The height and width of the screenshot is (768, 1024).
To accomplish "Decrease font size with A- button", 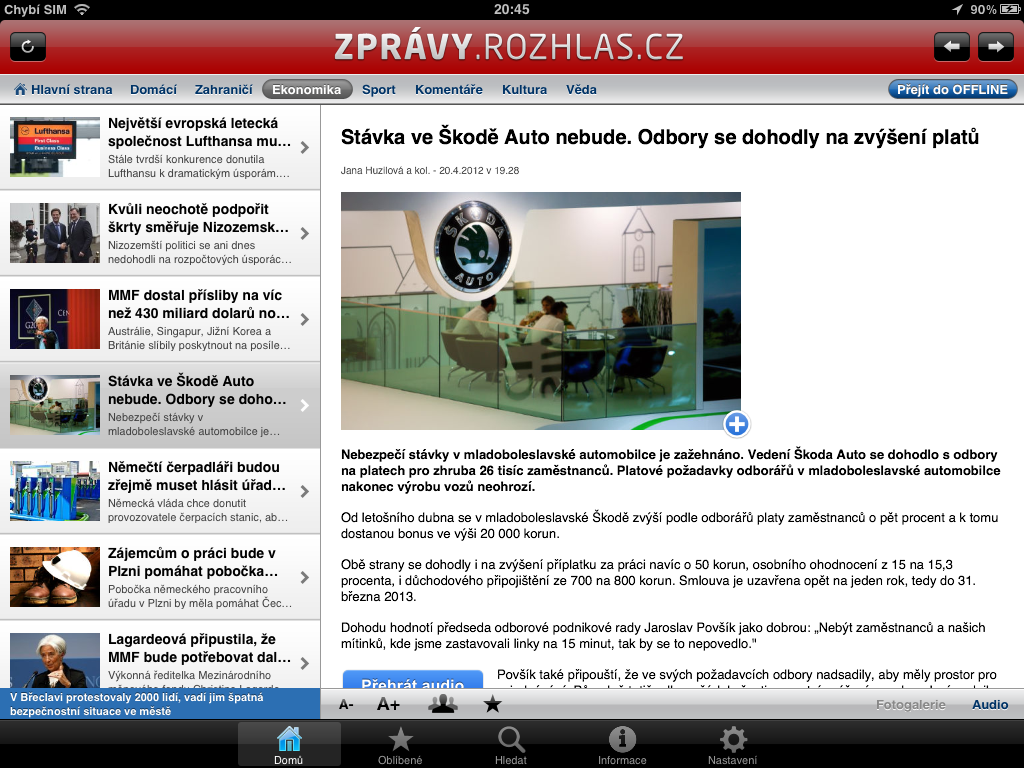I will coord(346,705).
